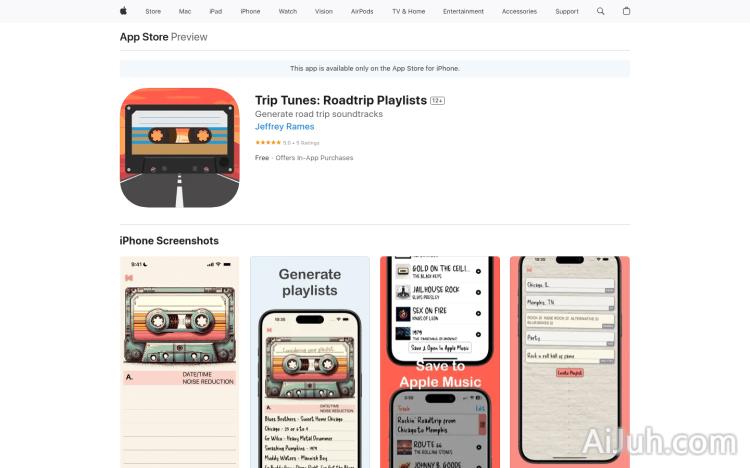Screen dimensions: 750x468
Task: Go to the iPad section
Action: (x=215, y=11)
